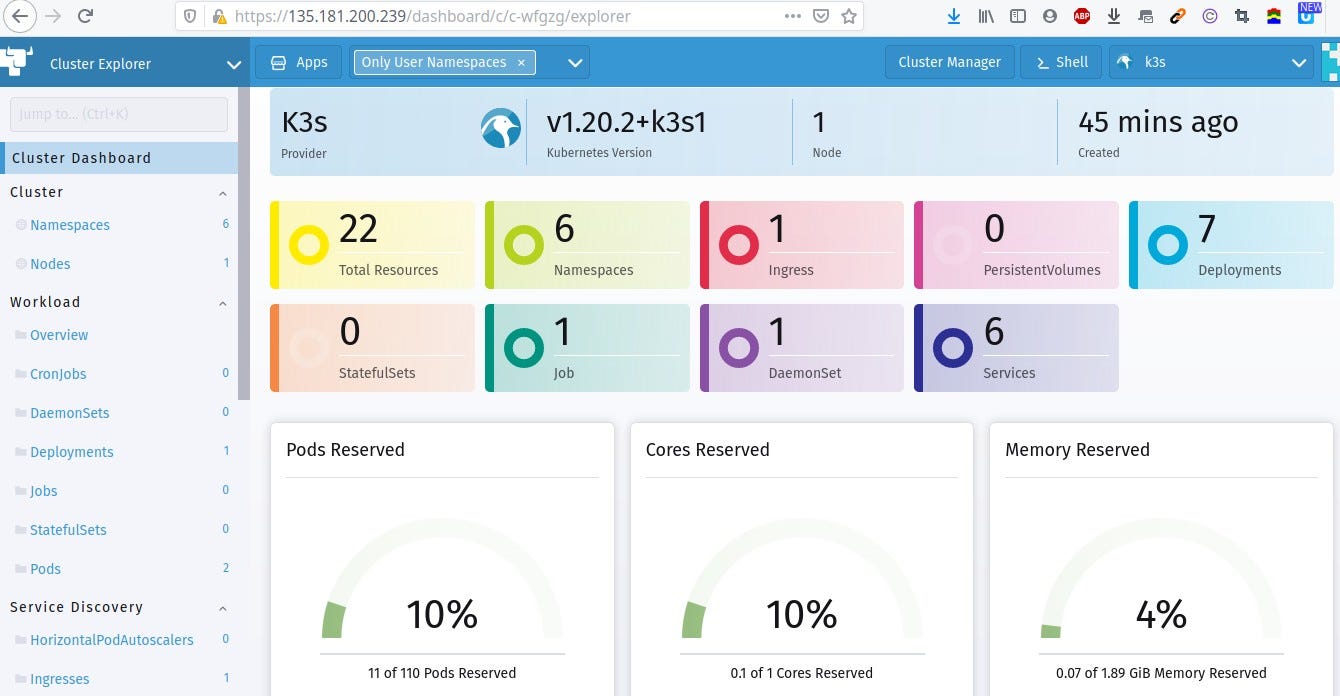Viewport: 1340px width, 696px height.
Task: Collapse the Service Discovery section
Action: [222, 608]
